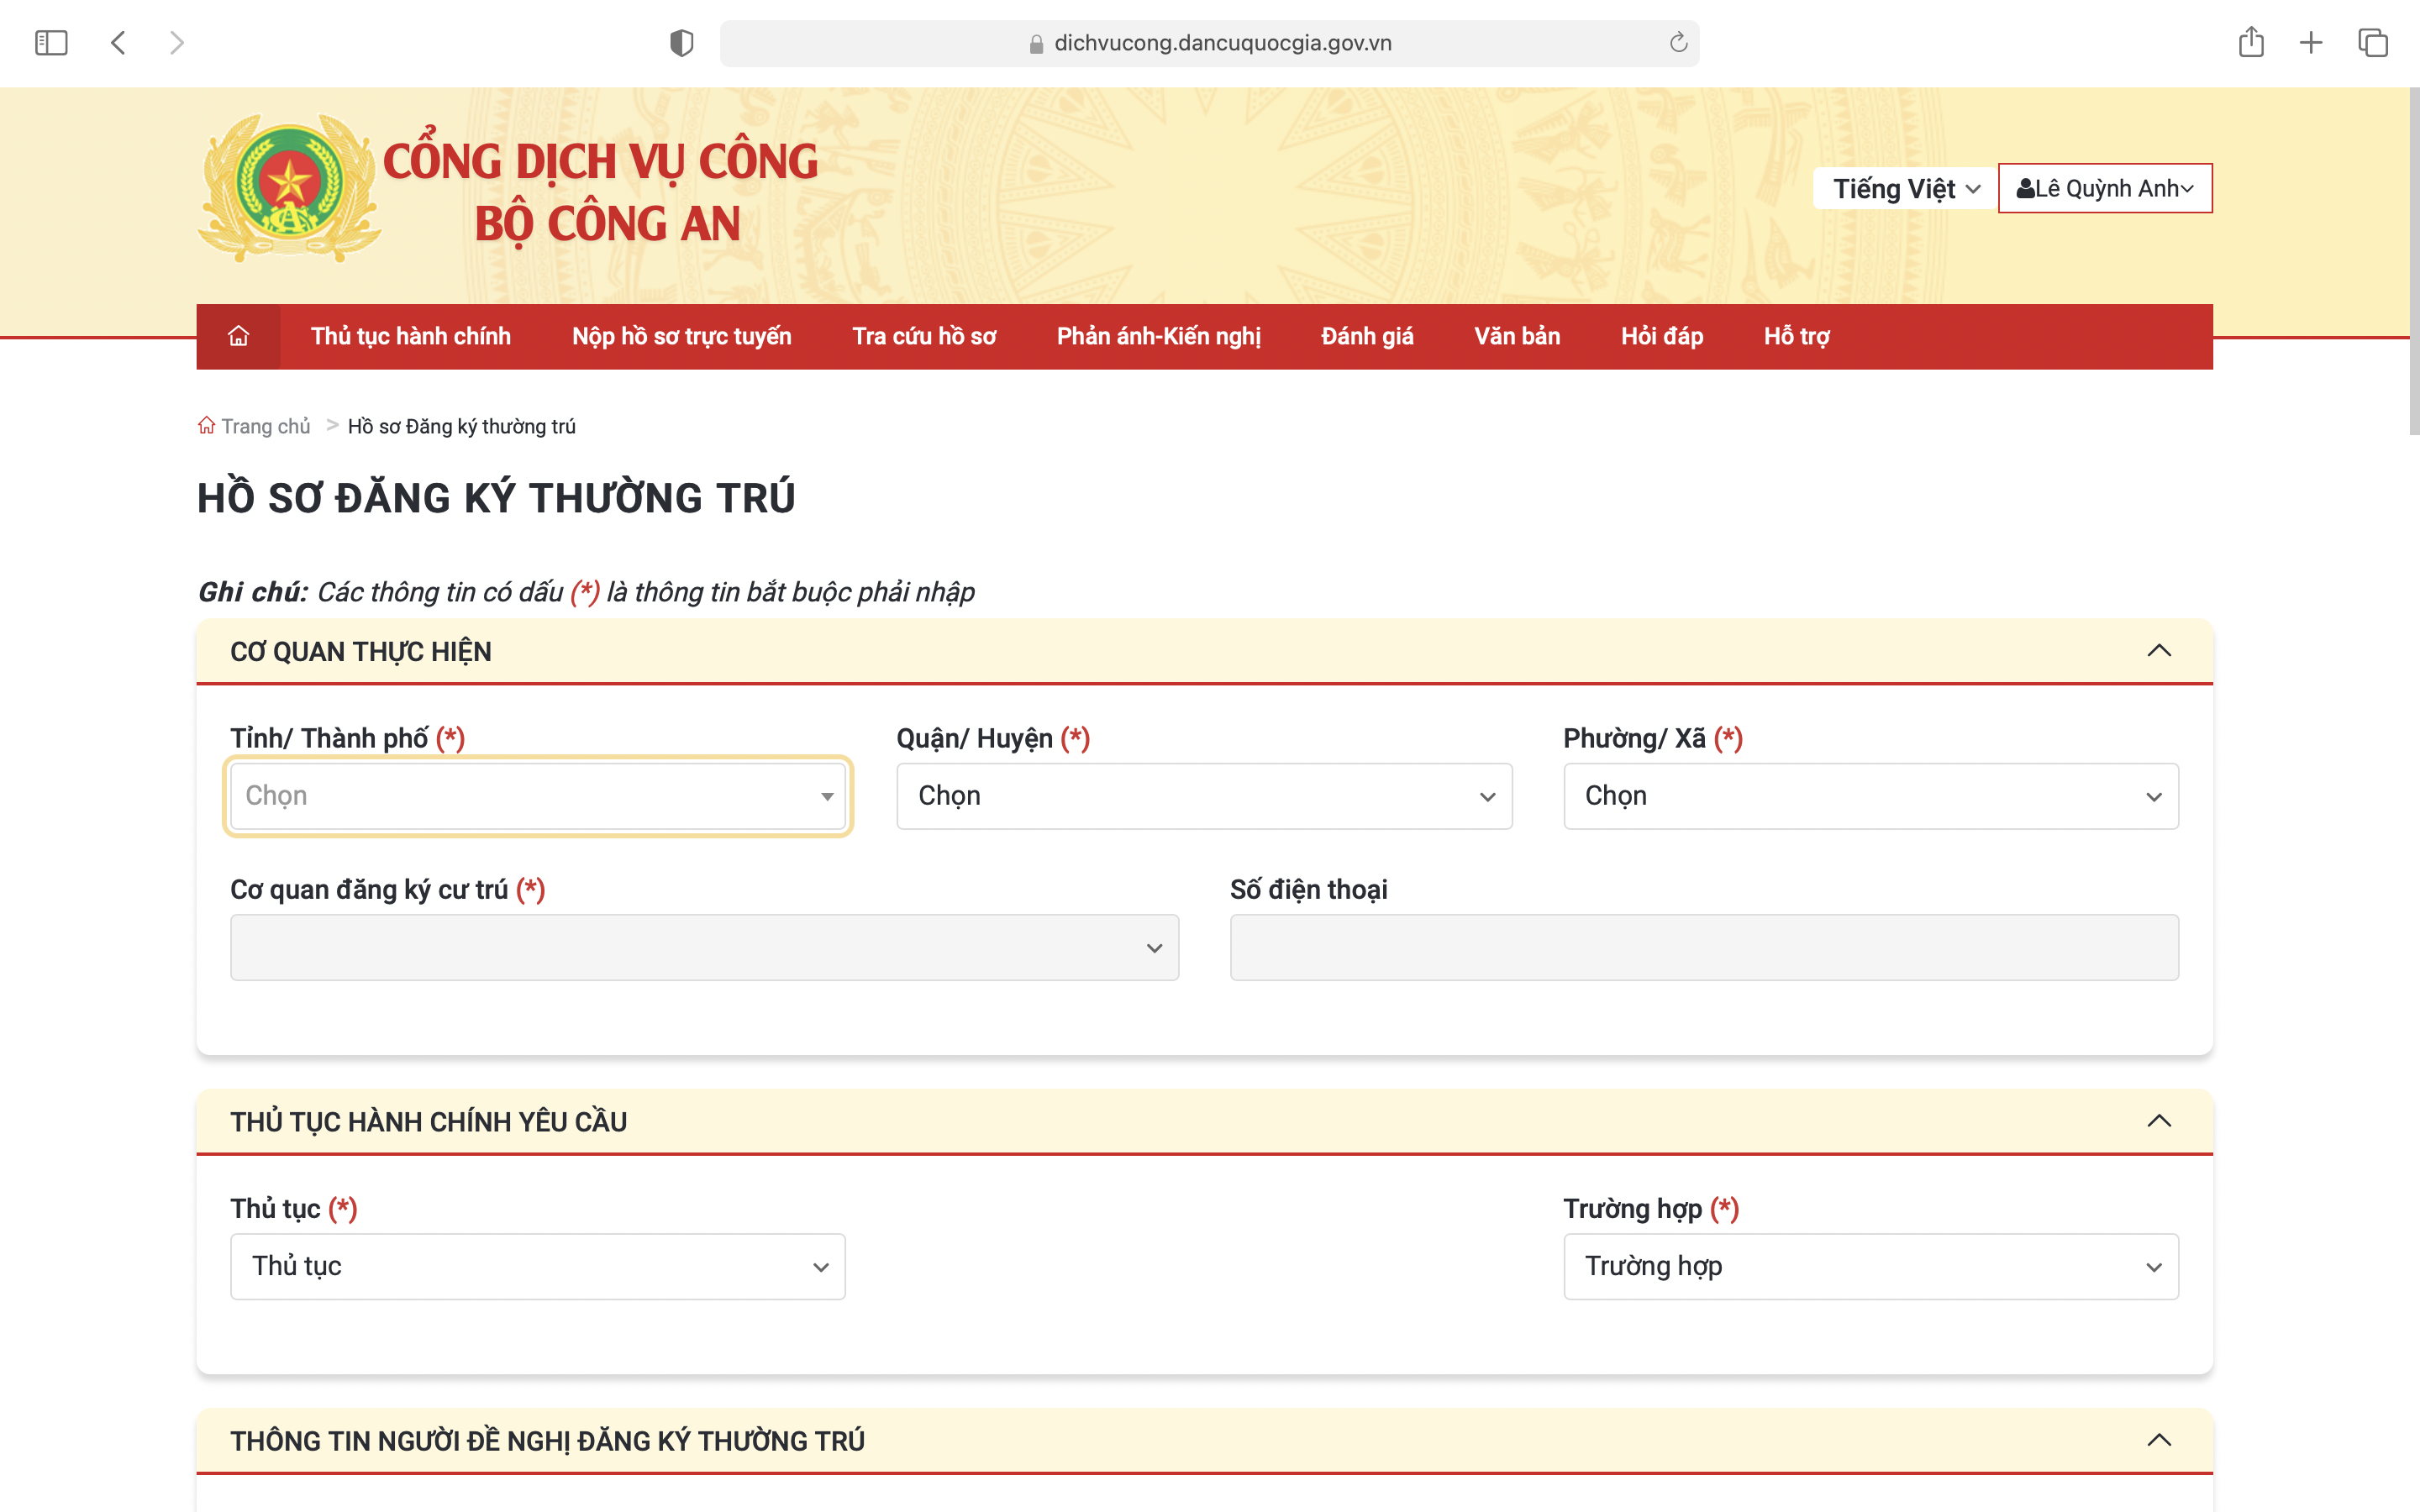The image size is (2420, 1512).
Task: Click the Bộ Công An emblem logo
Action: pos(289,187)
